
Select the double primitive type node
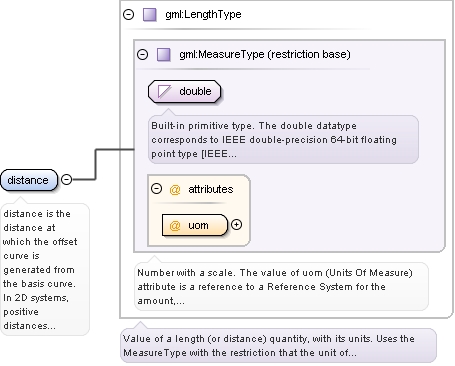point(184,91)
